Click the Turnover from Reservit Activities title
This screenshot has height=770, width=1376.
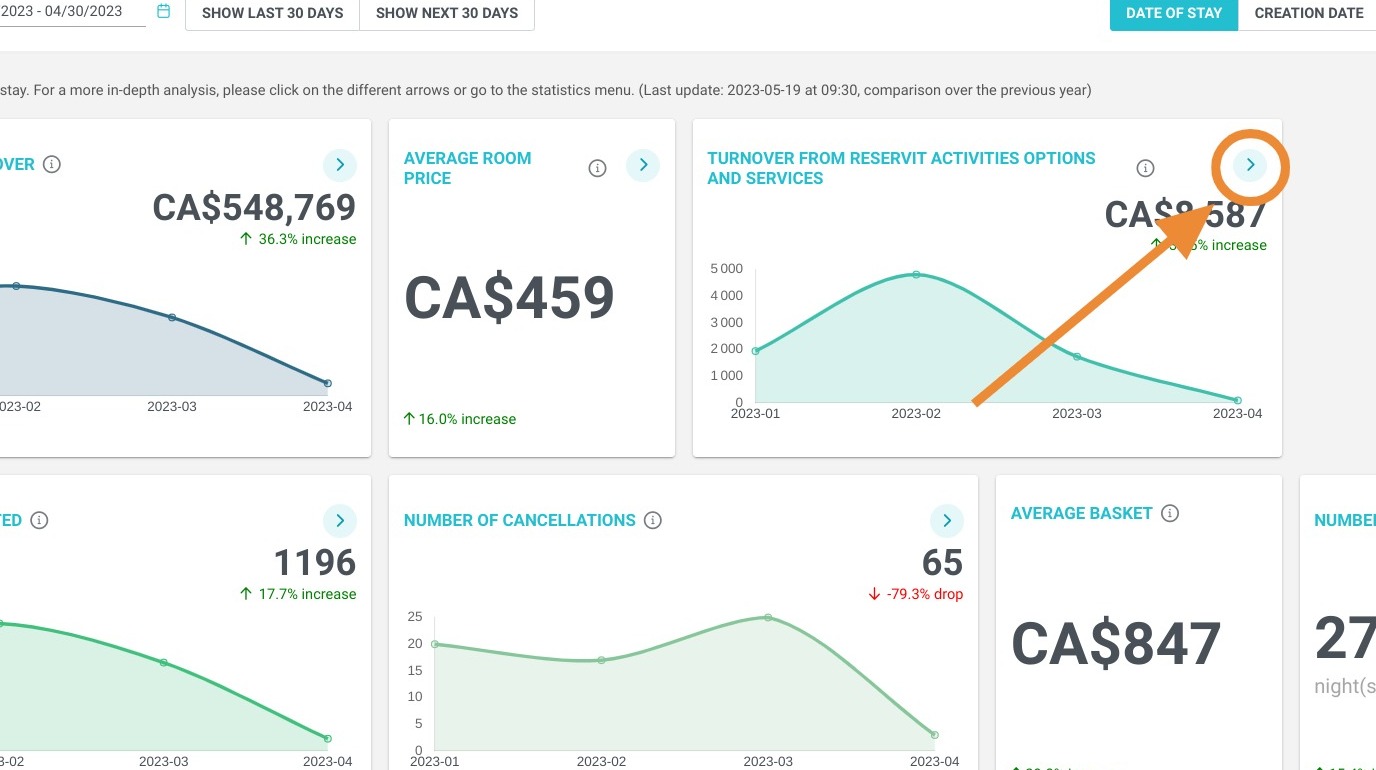901,168
